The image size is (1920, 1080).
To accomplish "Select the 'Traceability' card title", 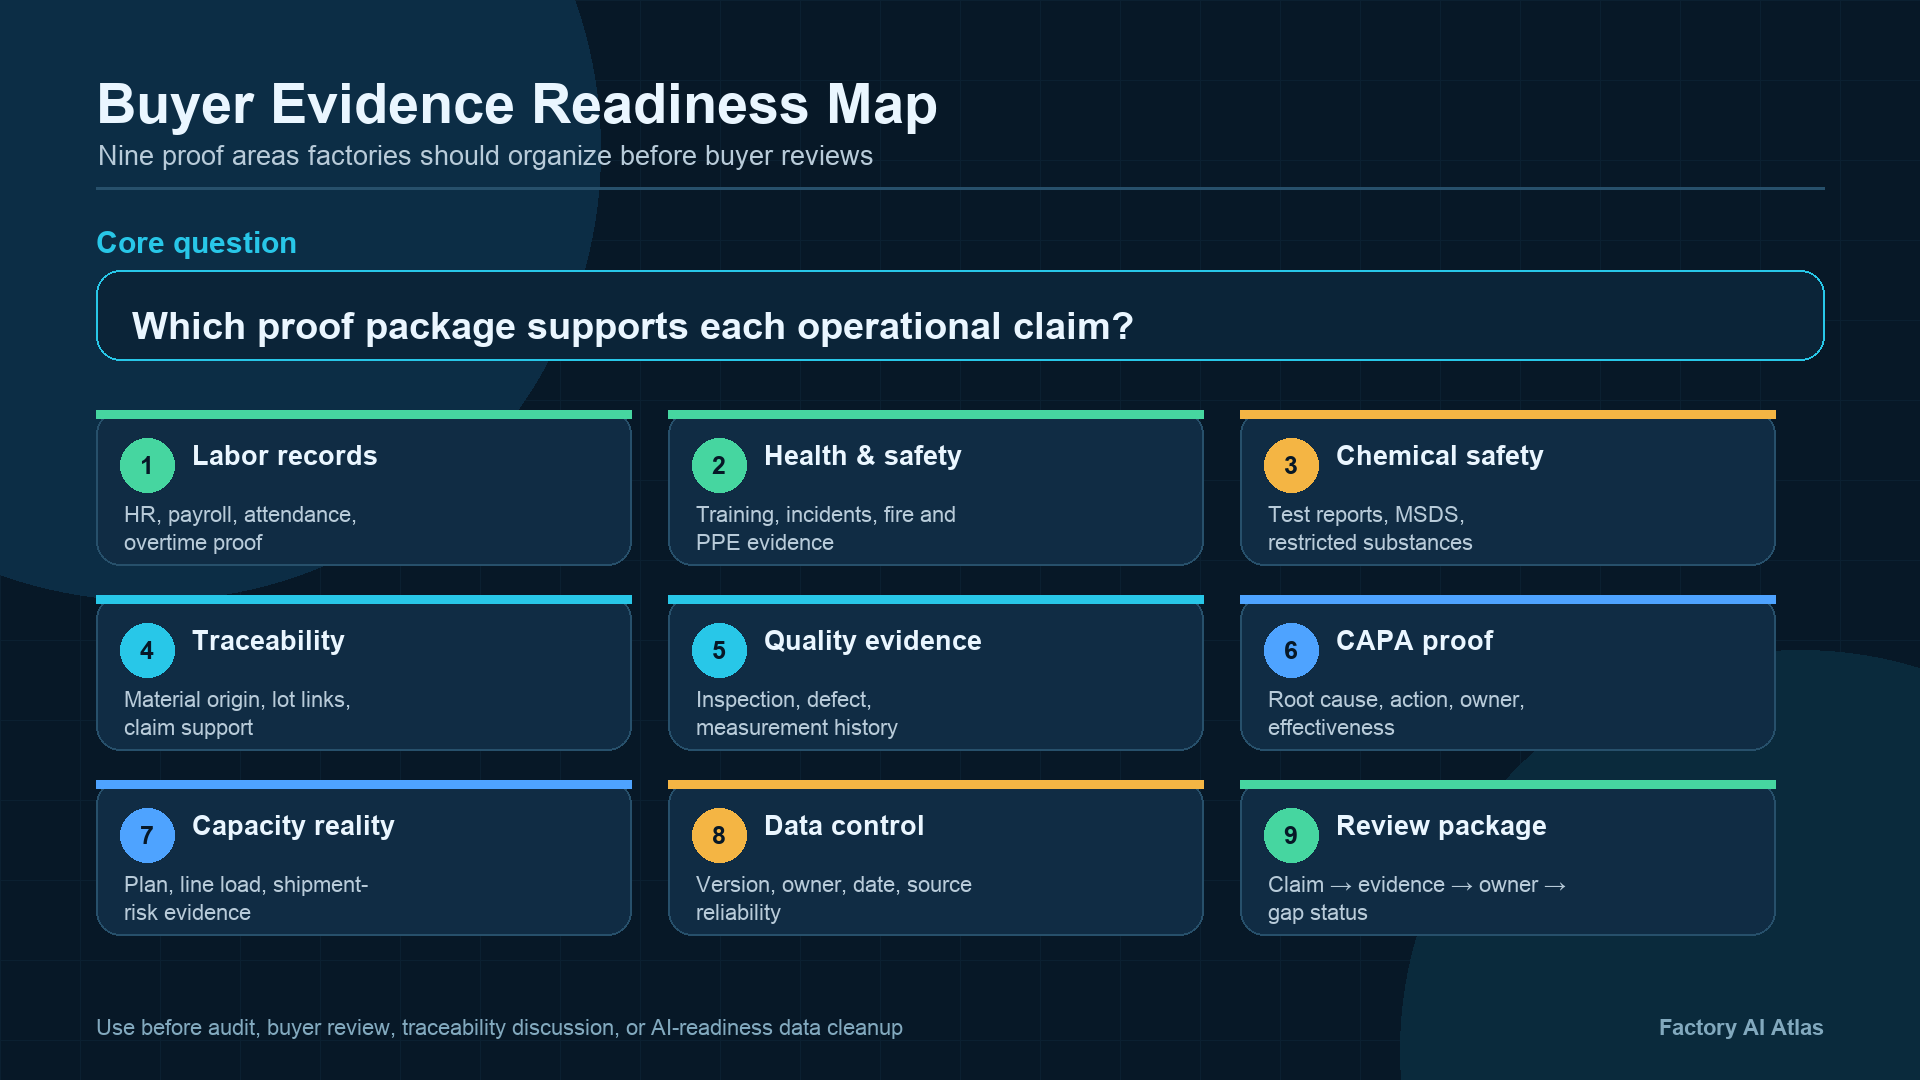I will tap(268, 641).
